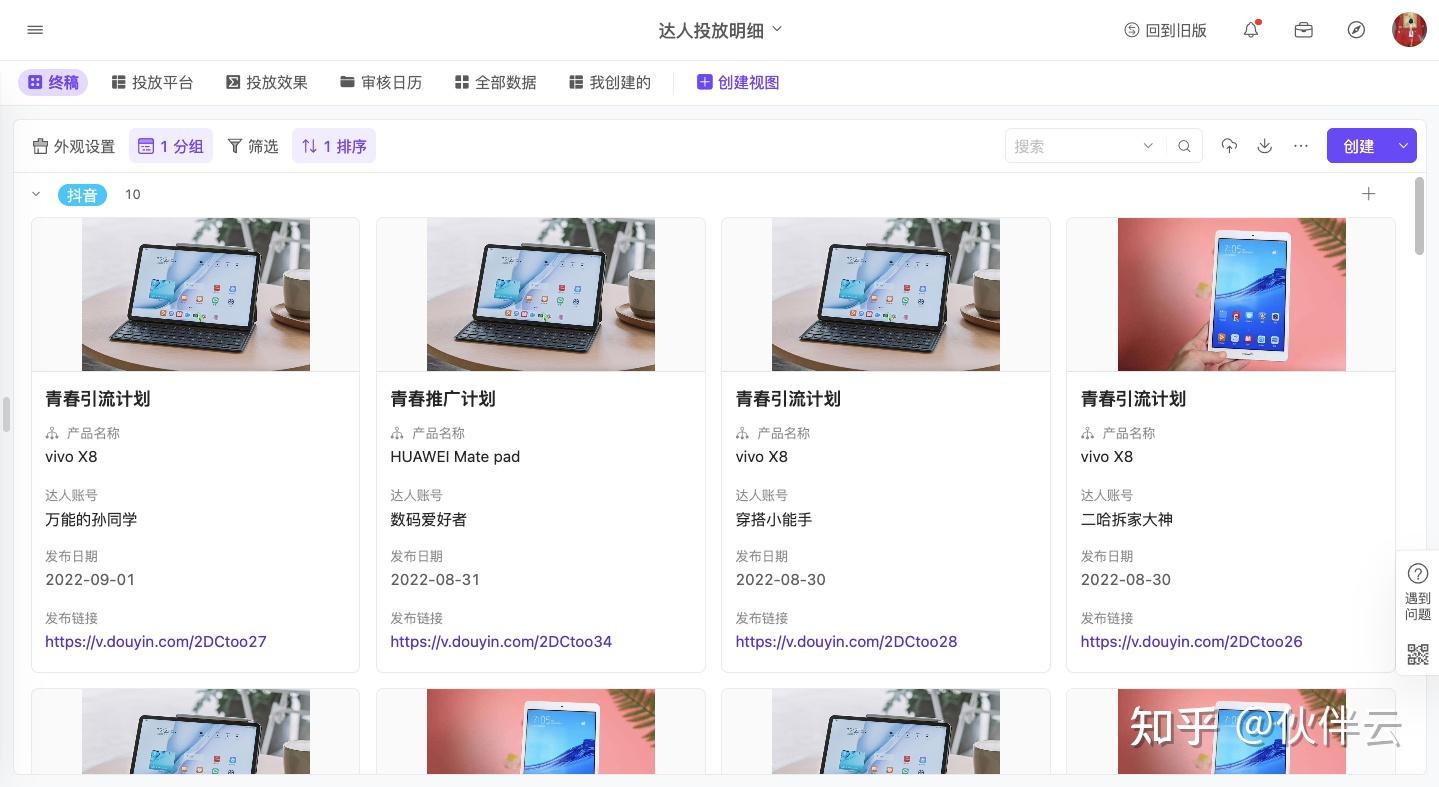
Task: Click the vertical scrollbar thumb
Action: [1419, 215]
